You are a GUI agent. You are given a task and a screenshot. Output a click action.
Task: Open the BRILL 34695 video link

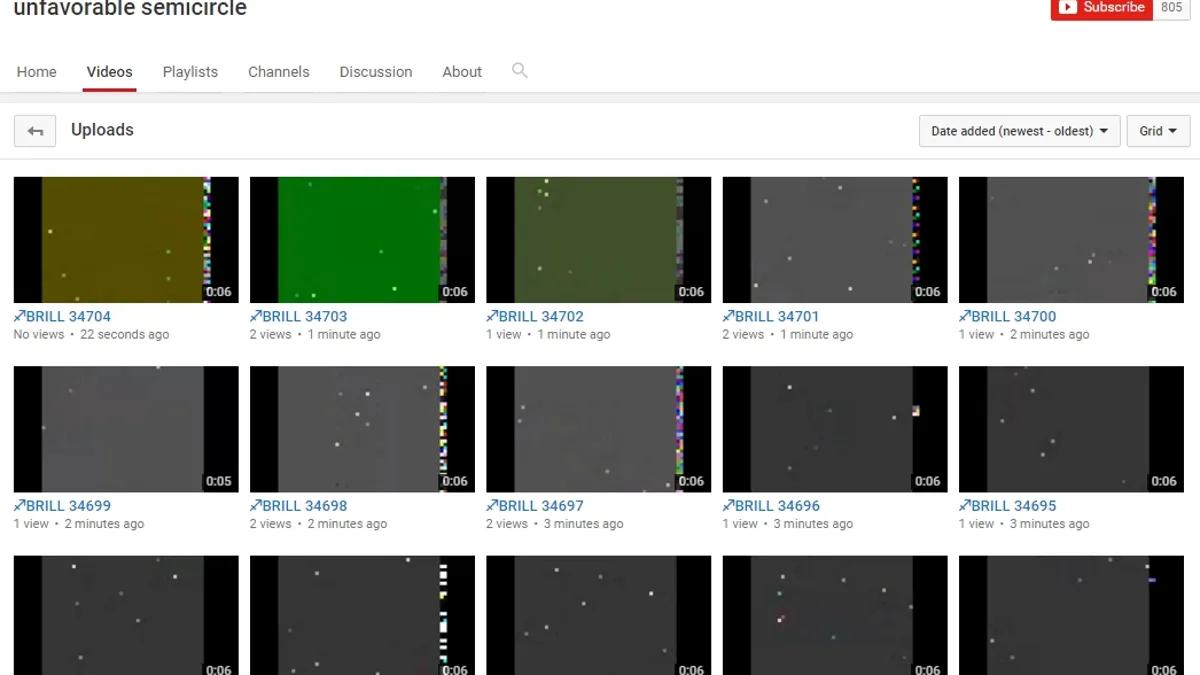[x=1008, y=505]
